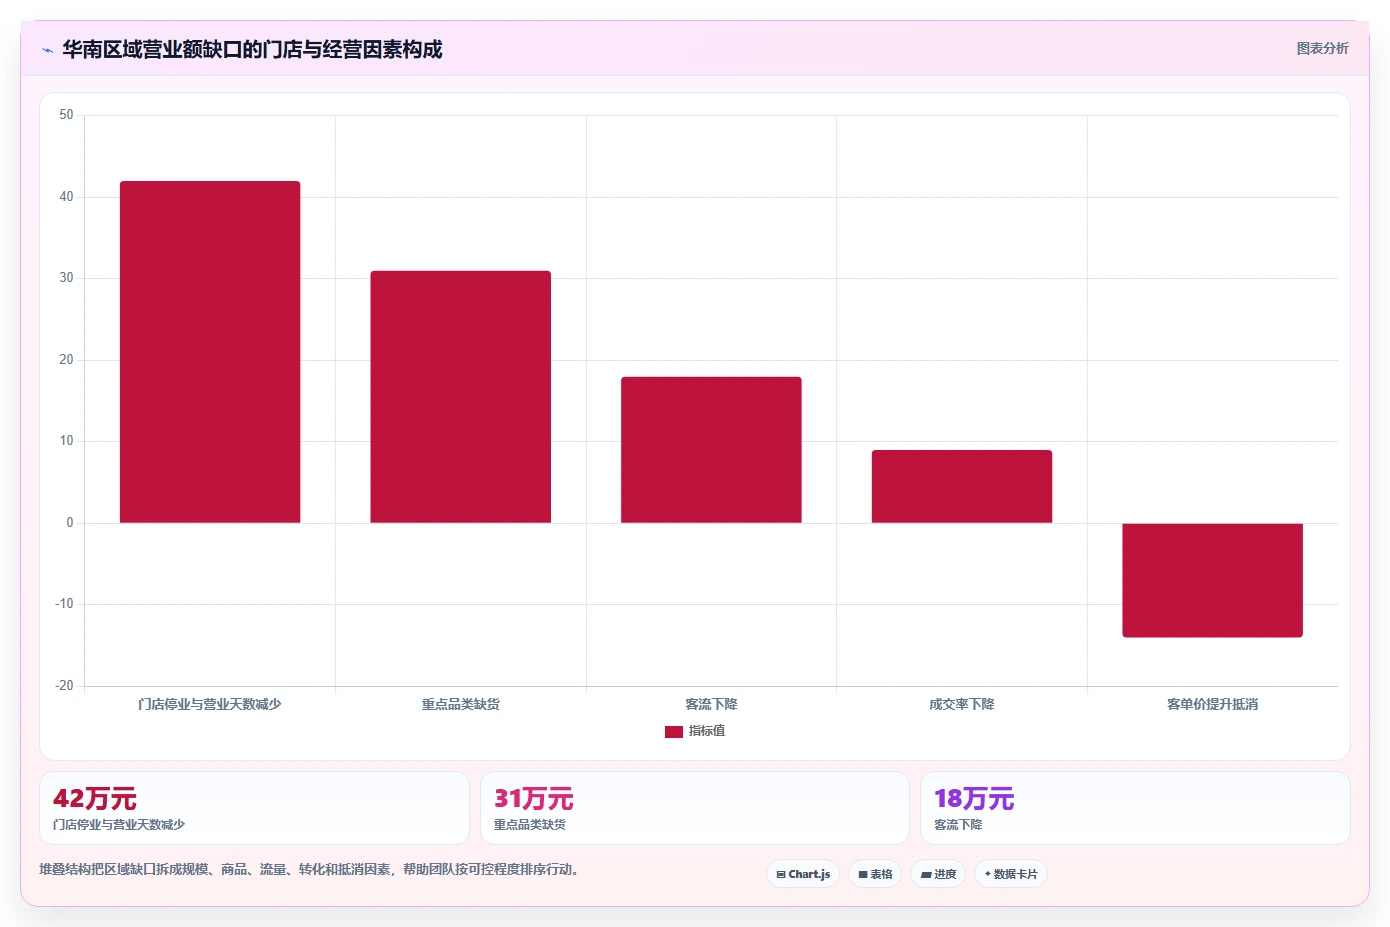Image resolution: width=1390 pixels, height=927 pixels.
Task: Toggle the 指标值 legend label
Action: (707, 731)
